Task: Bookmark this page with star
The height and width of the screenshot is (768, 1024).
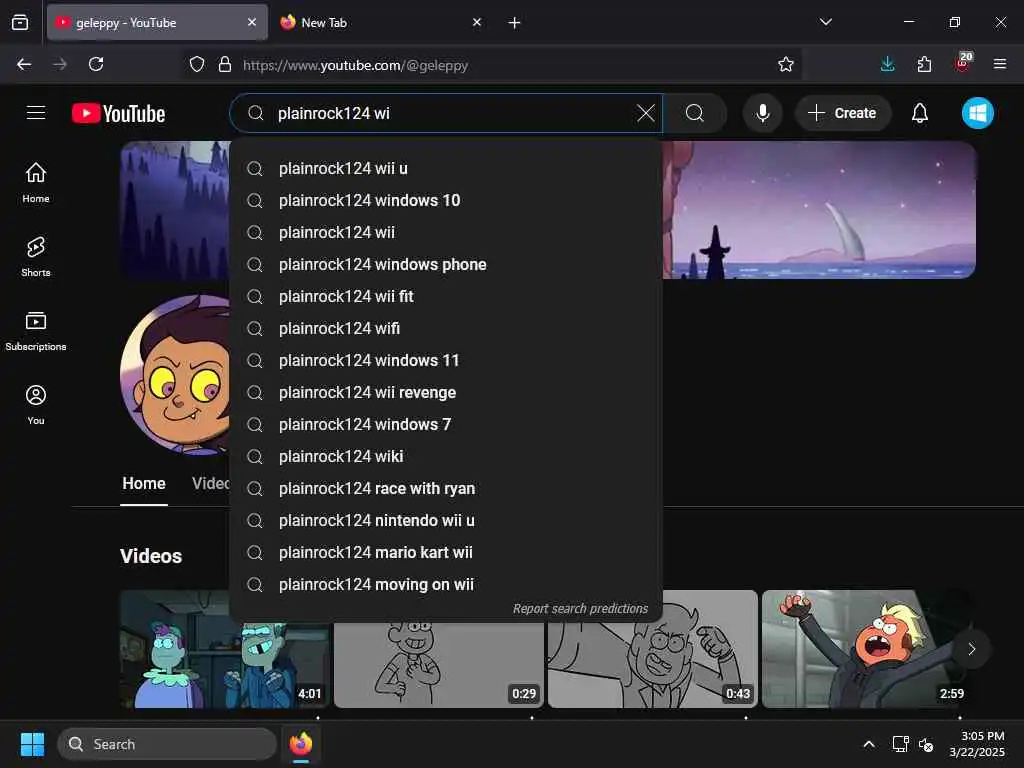Action: [x=786, y=64]
